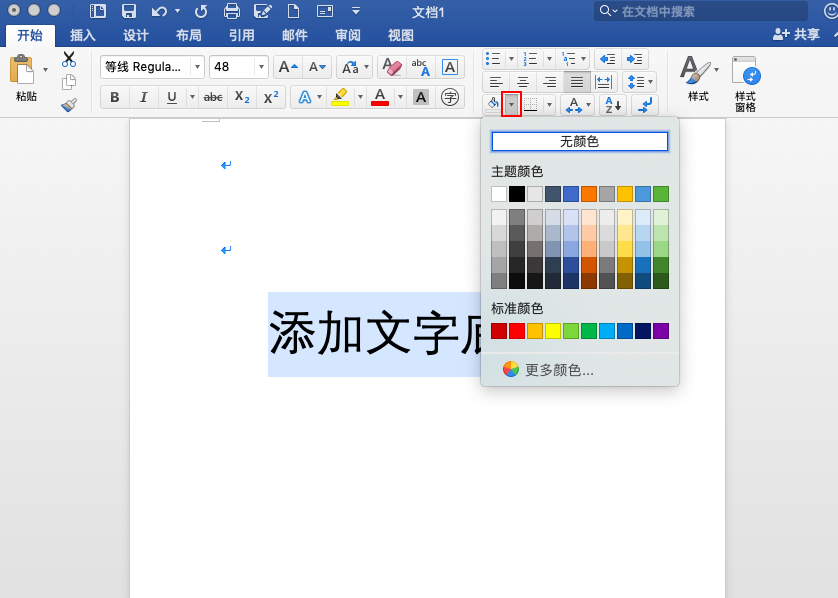Expand underline style dropdown arrow
The width and height of the screenshot is (838, 598).
[192, 97]
